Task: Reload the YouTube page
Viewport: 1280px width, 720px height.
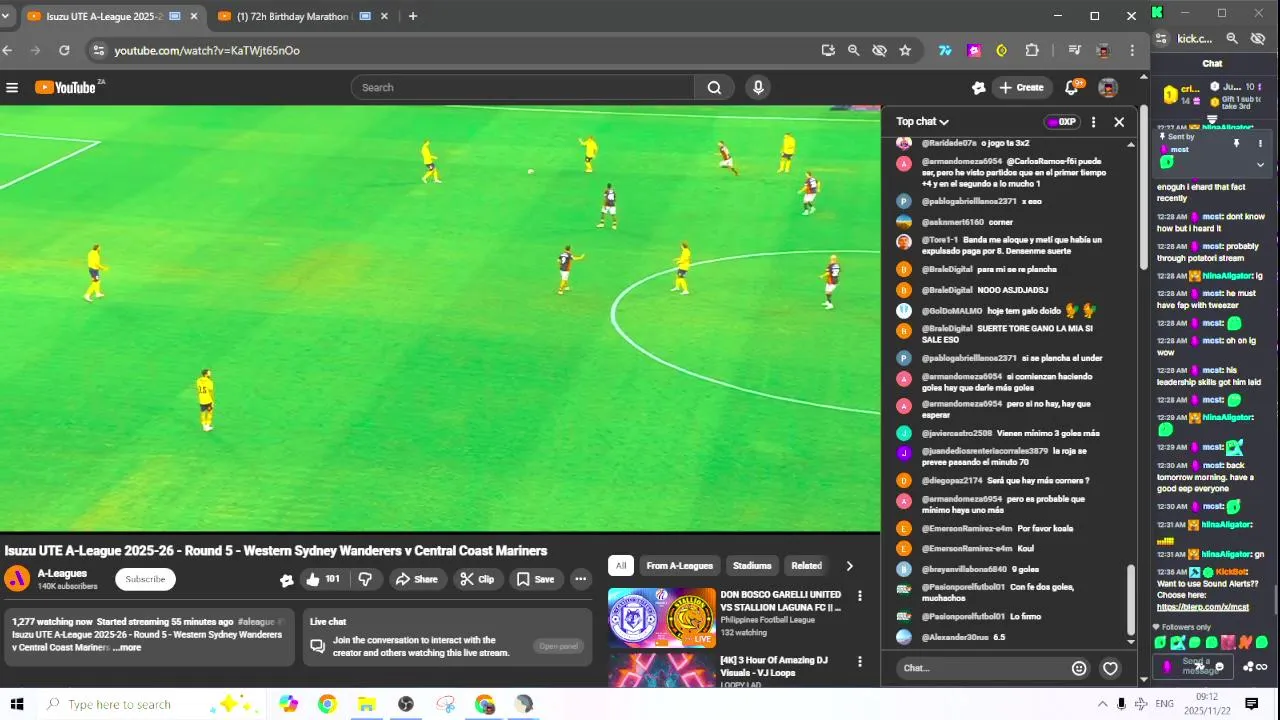Action: [x=64, y=50]
